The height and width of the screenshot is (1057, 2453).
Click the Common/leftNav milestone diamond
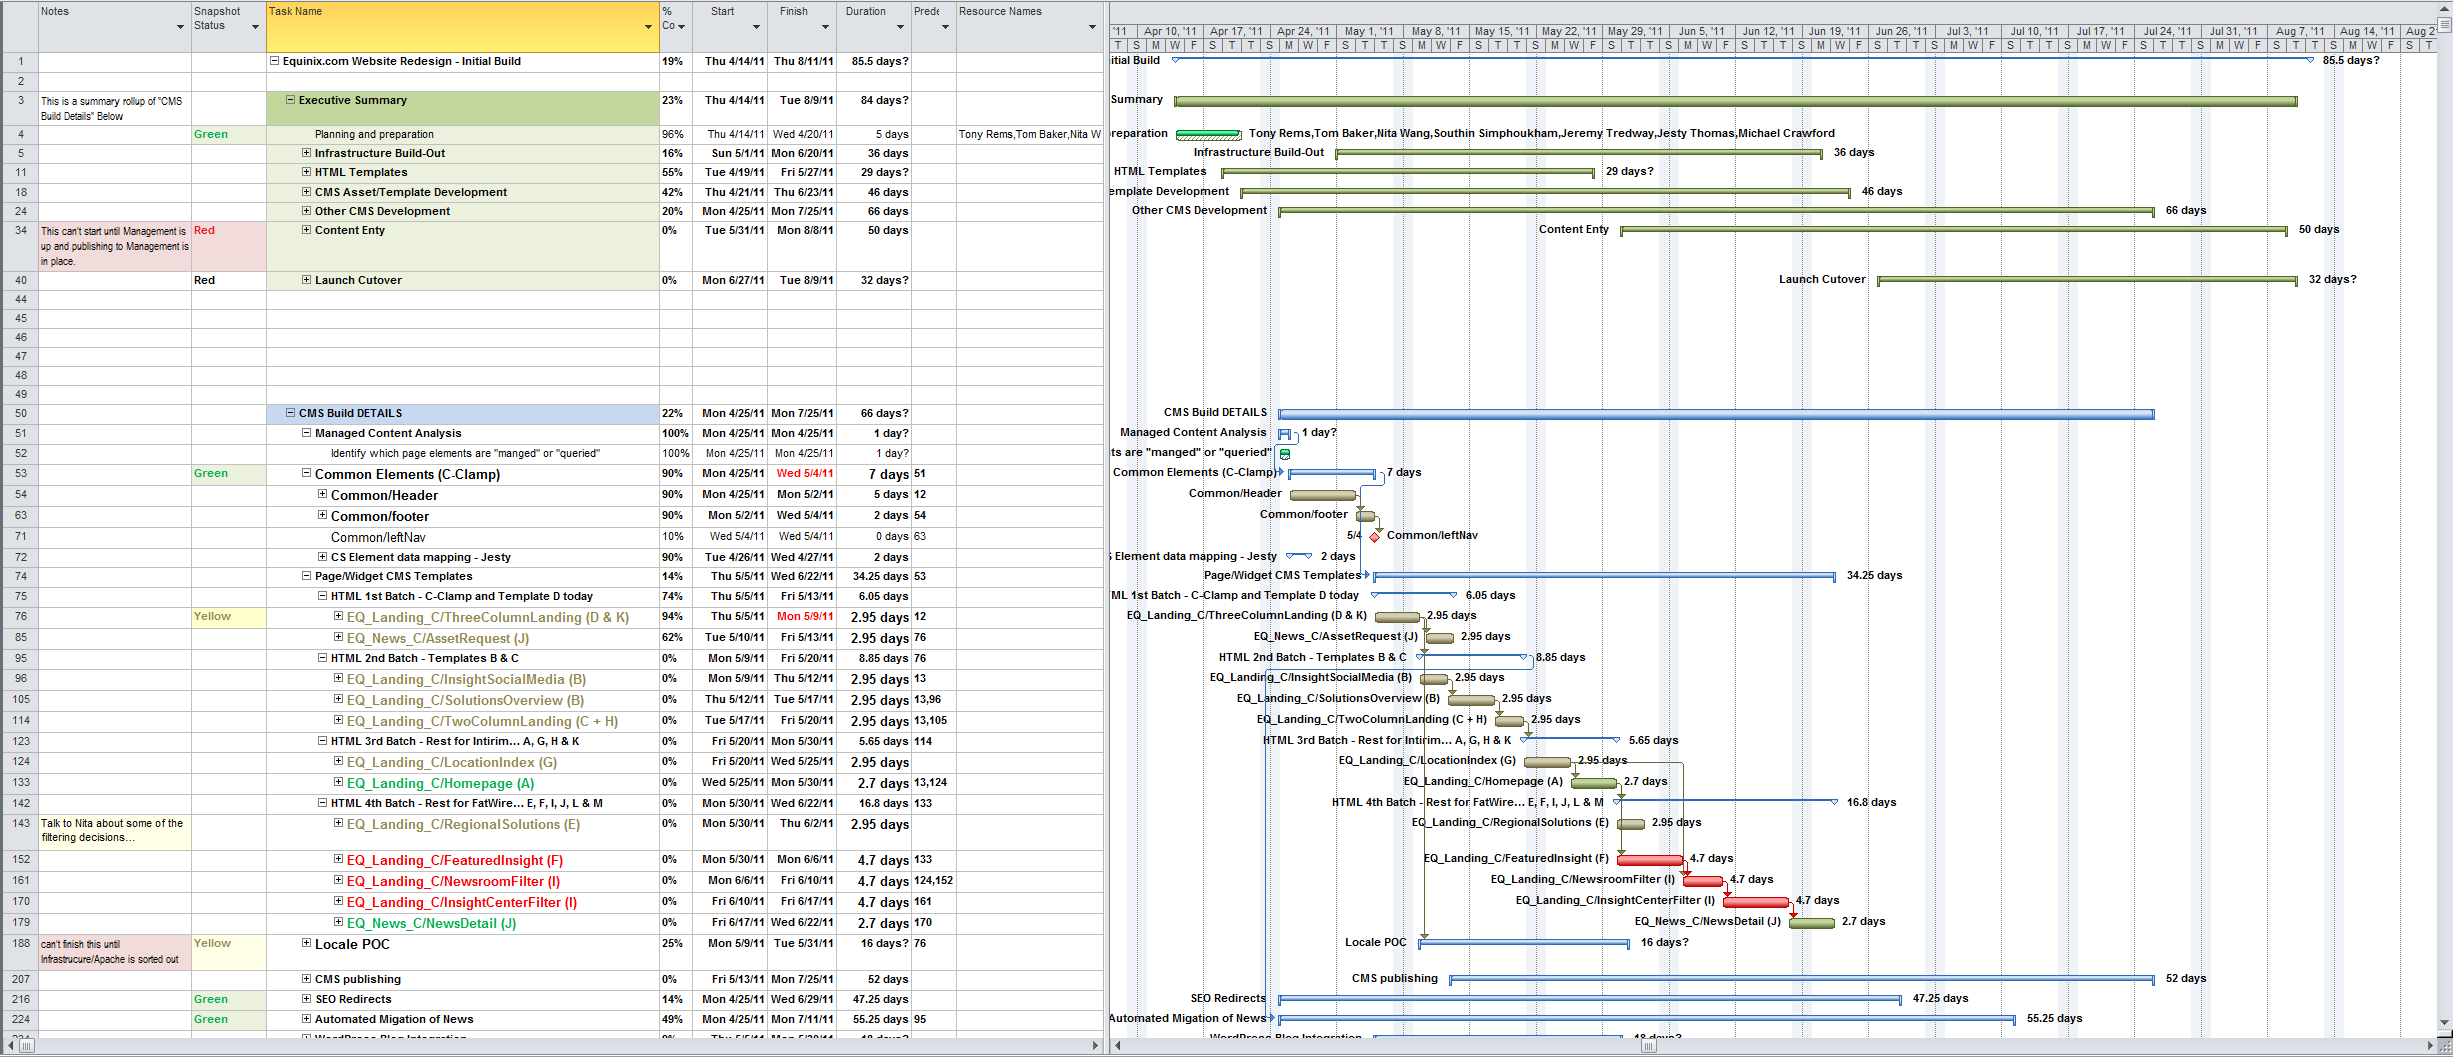pos(1374,537)
